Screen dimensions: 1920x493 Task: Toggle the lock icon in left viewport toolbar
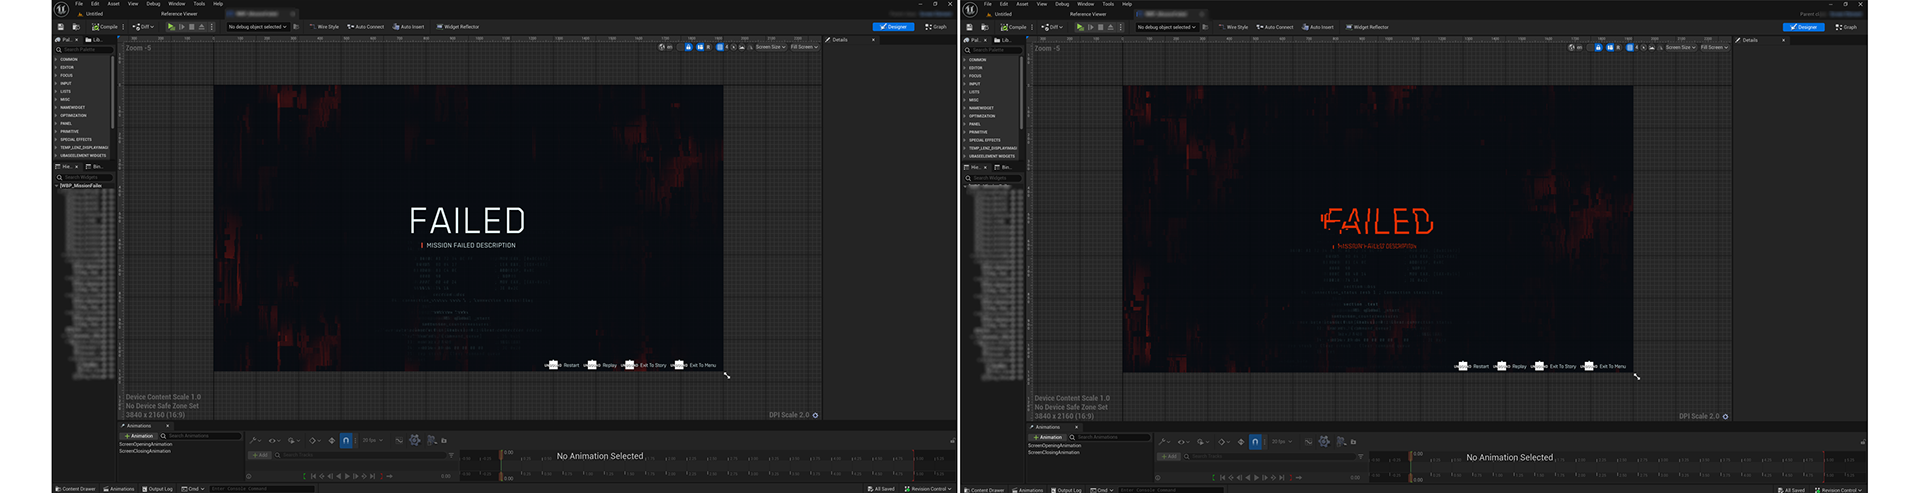[x=689, y=47]
